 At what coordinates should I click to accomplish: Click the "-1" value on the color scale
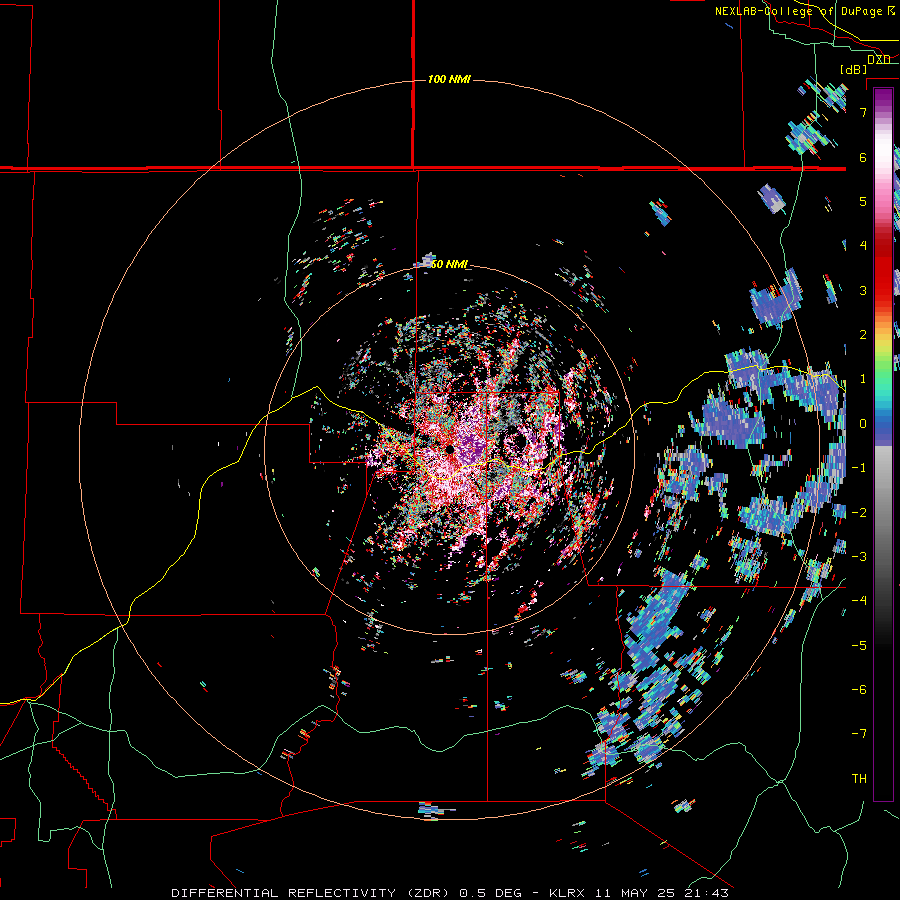[x=859, y=468]
